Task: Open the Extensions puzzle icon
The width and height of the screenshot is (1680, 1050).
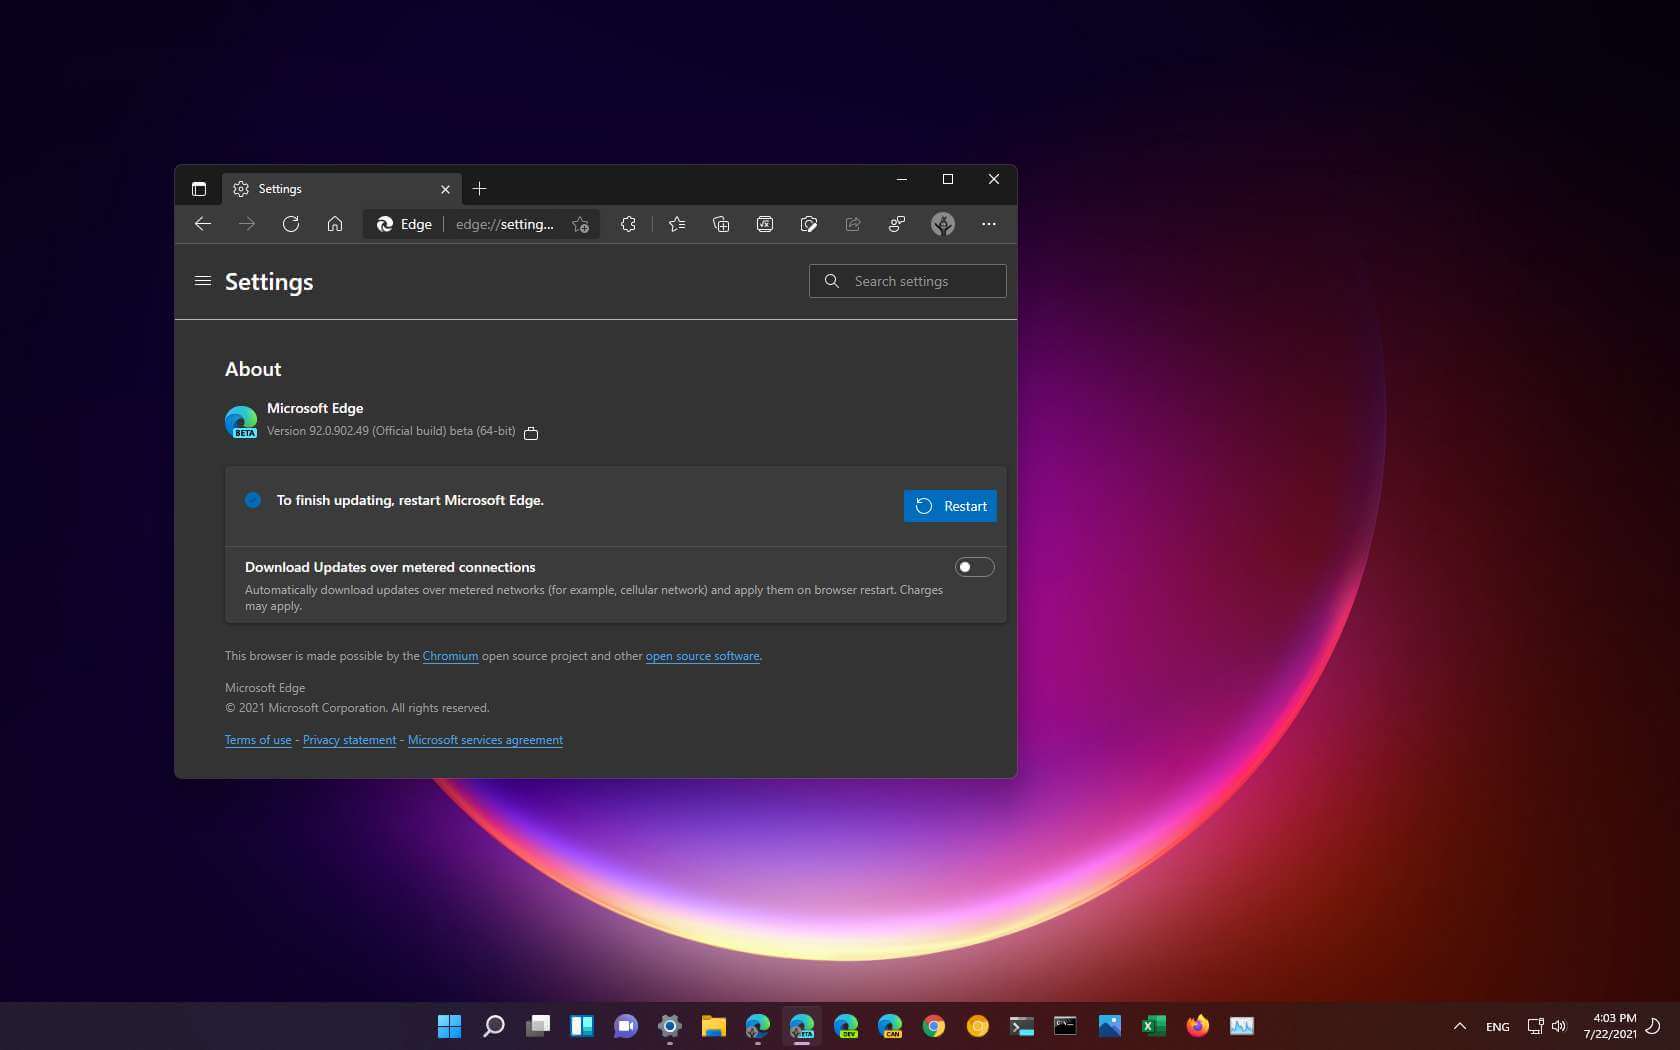Action: 628,224
